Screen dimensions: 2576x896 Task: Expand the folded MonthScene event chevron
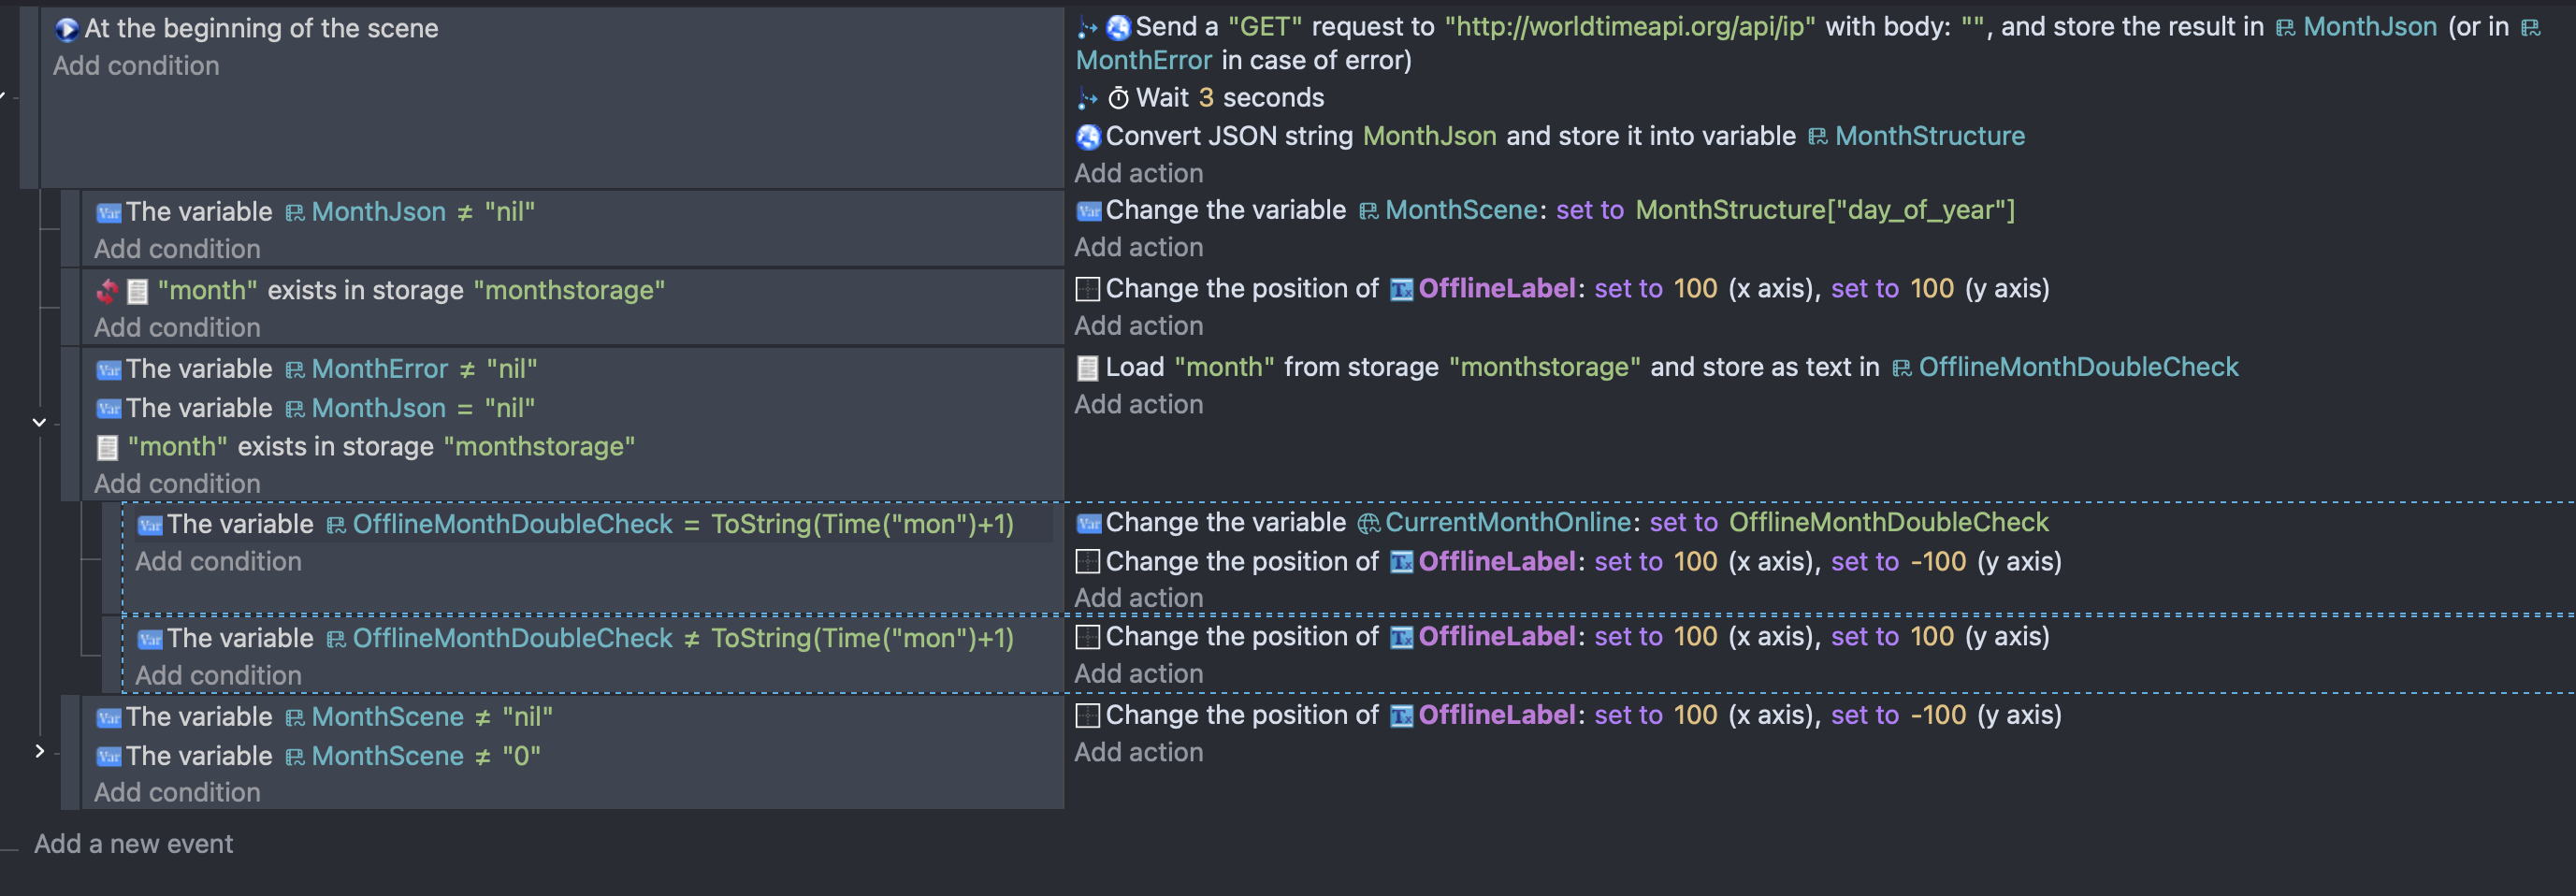[x=39, y=751]
